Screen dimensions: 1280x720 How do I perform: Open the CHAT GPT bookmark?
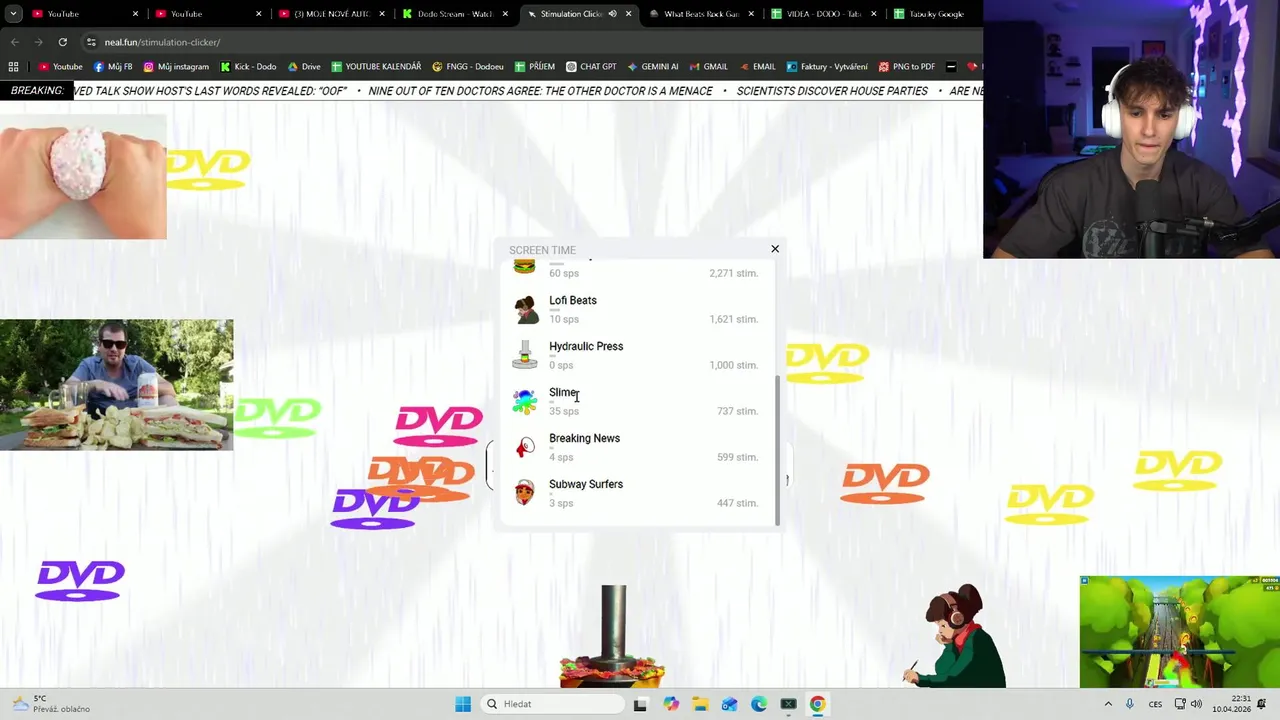[591, 67]
